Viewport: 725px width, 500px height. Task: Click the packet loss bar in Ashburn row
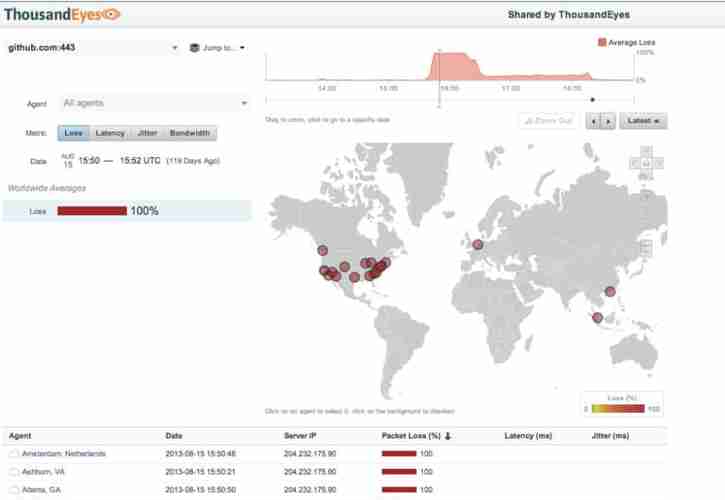click(x=399, y=472)
